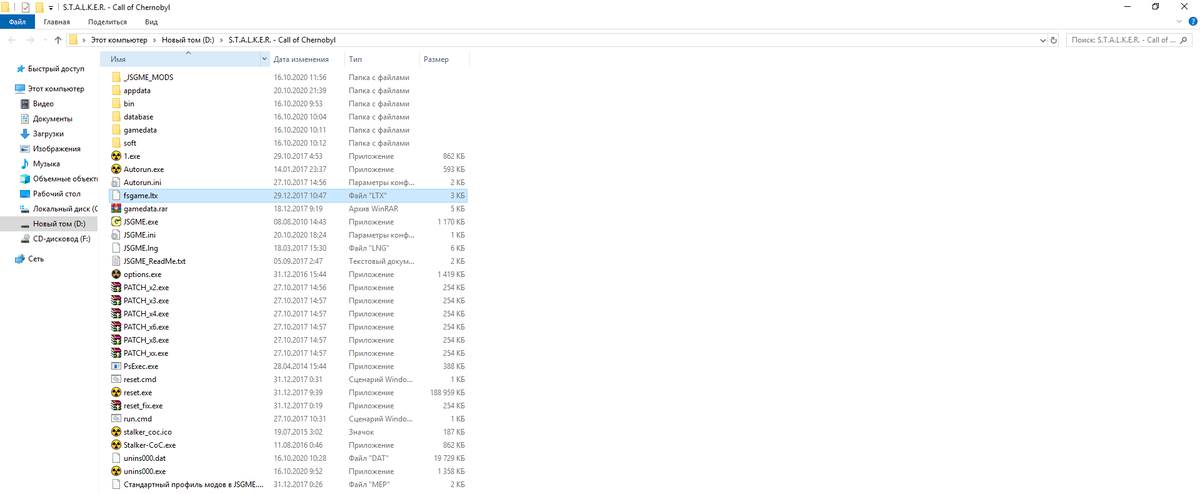Click the PATCH_x6.exe archive icon

116,327
